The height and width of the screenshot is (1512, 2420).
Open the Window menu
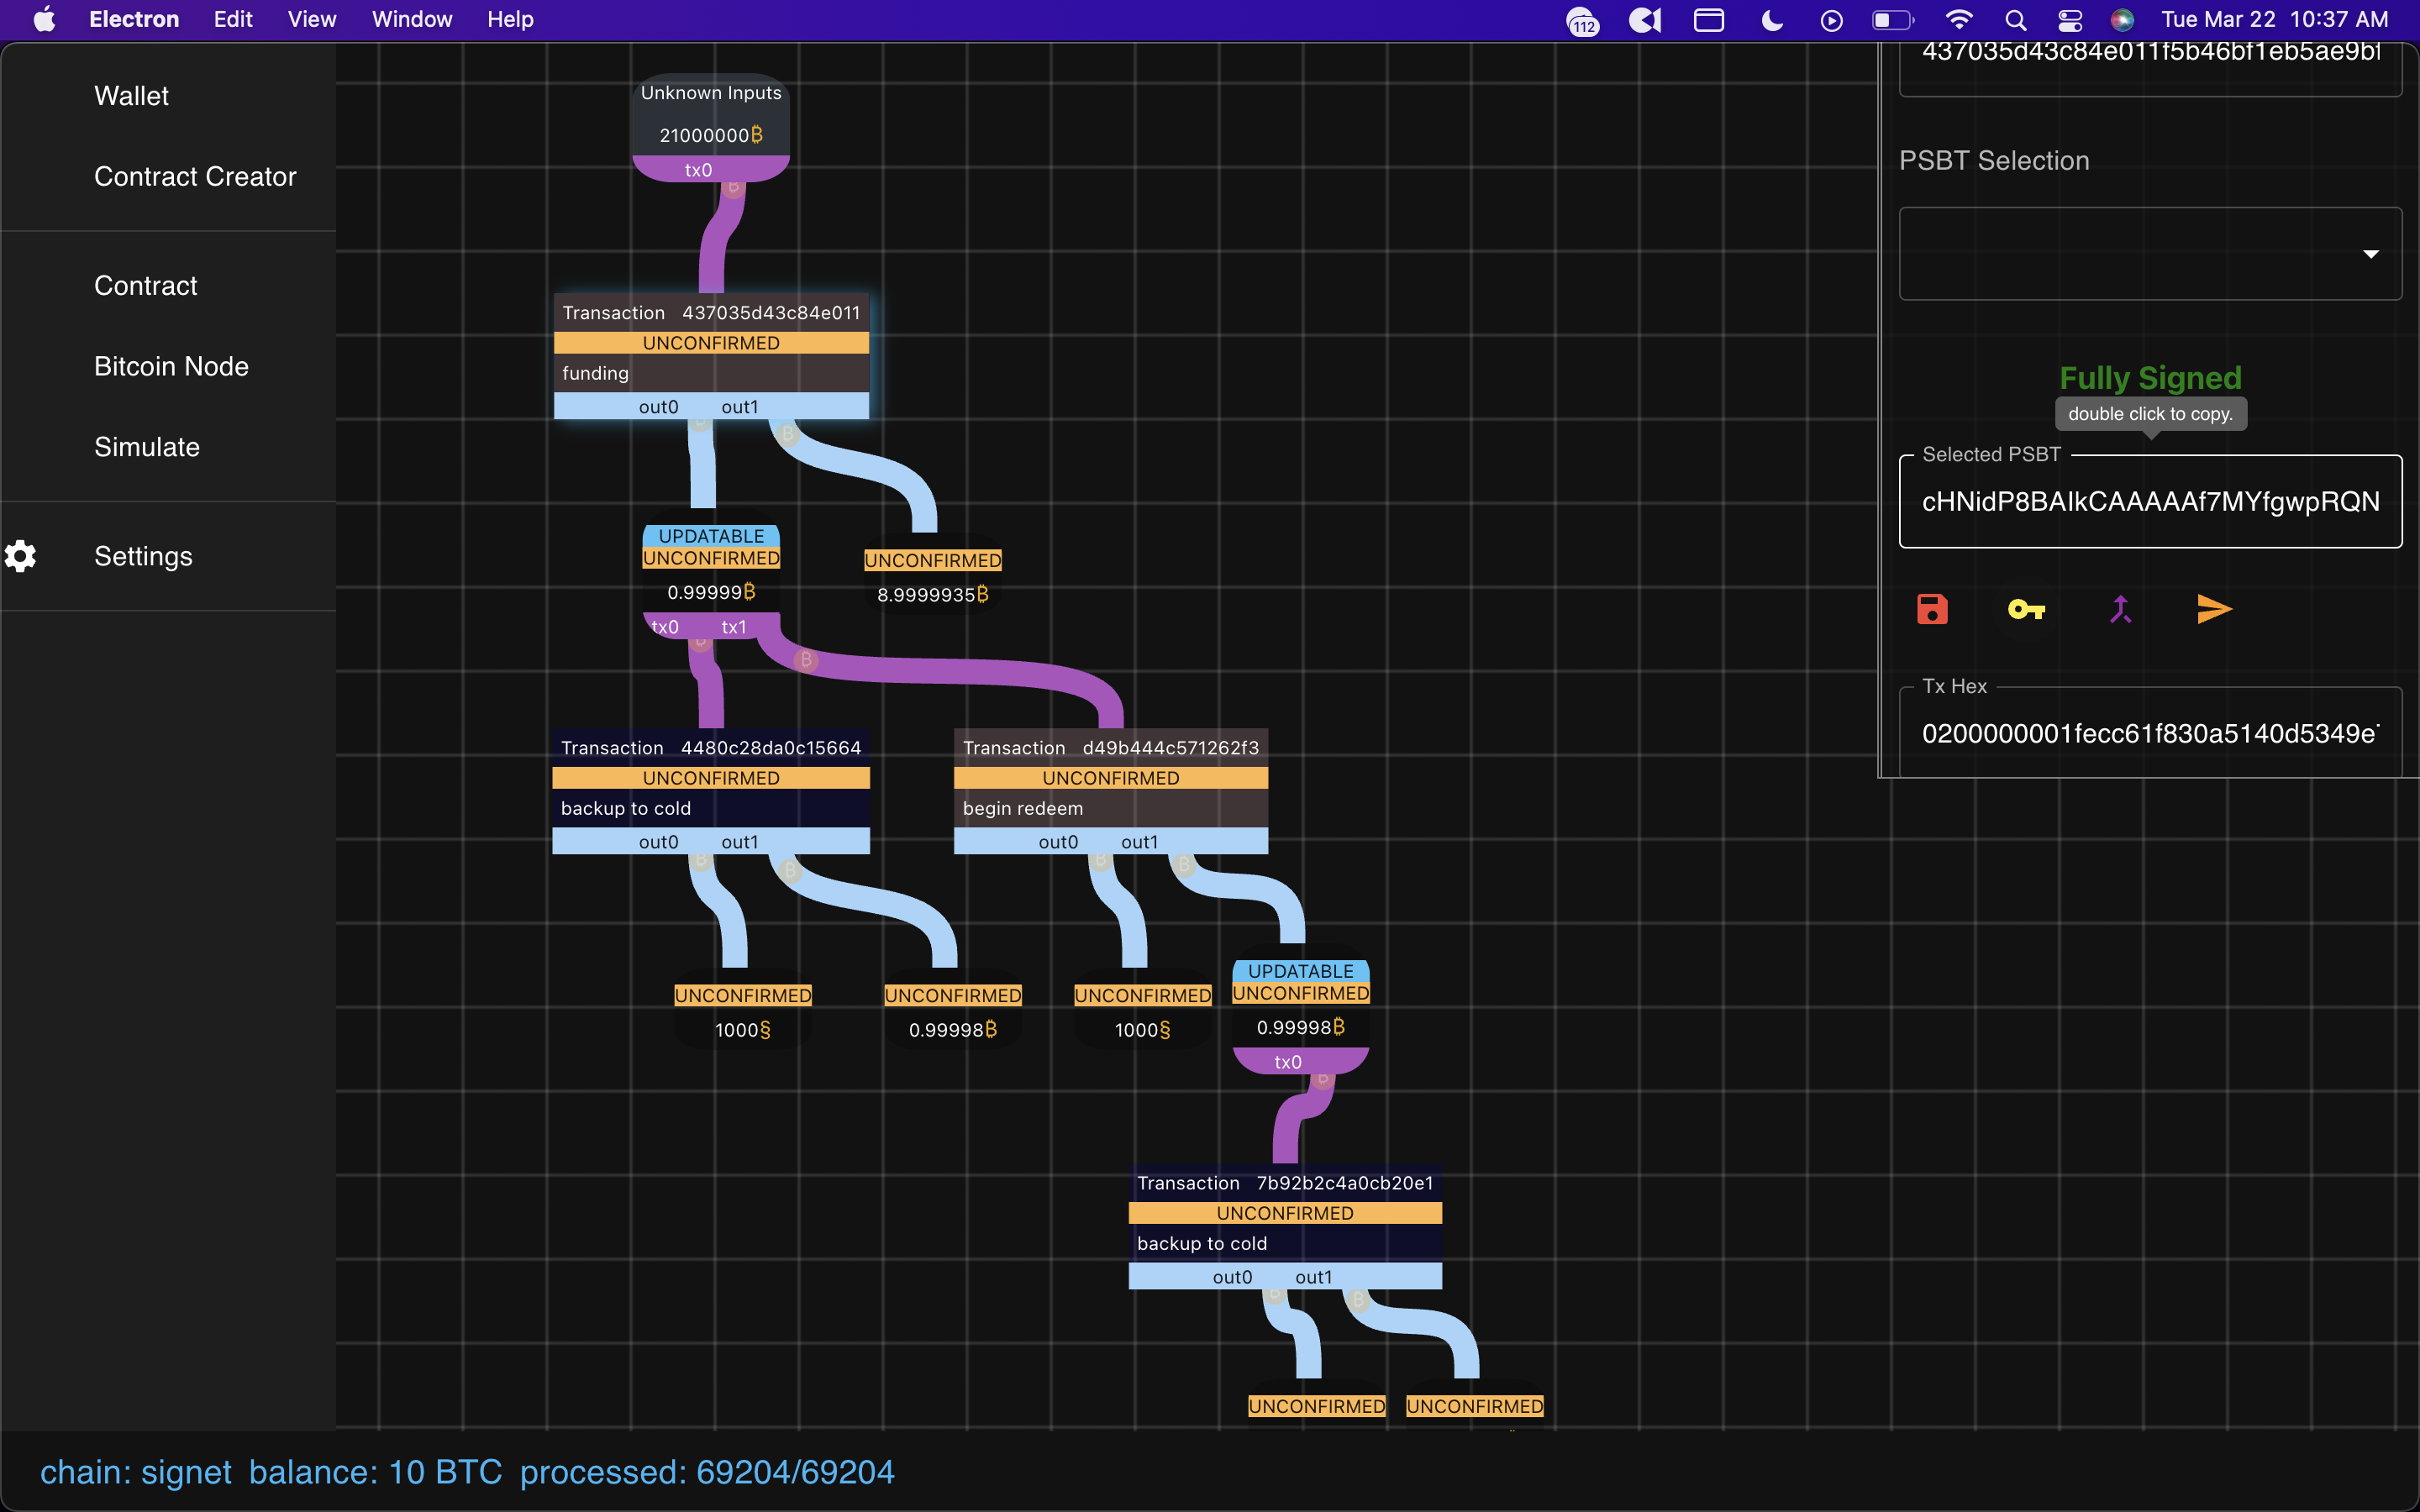coord(412,19)
